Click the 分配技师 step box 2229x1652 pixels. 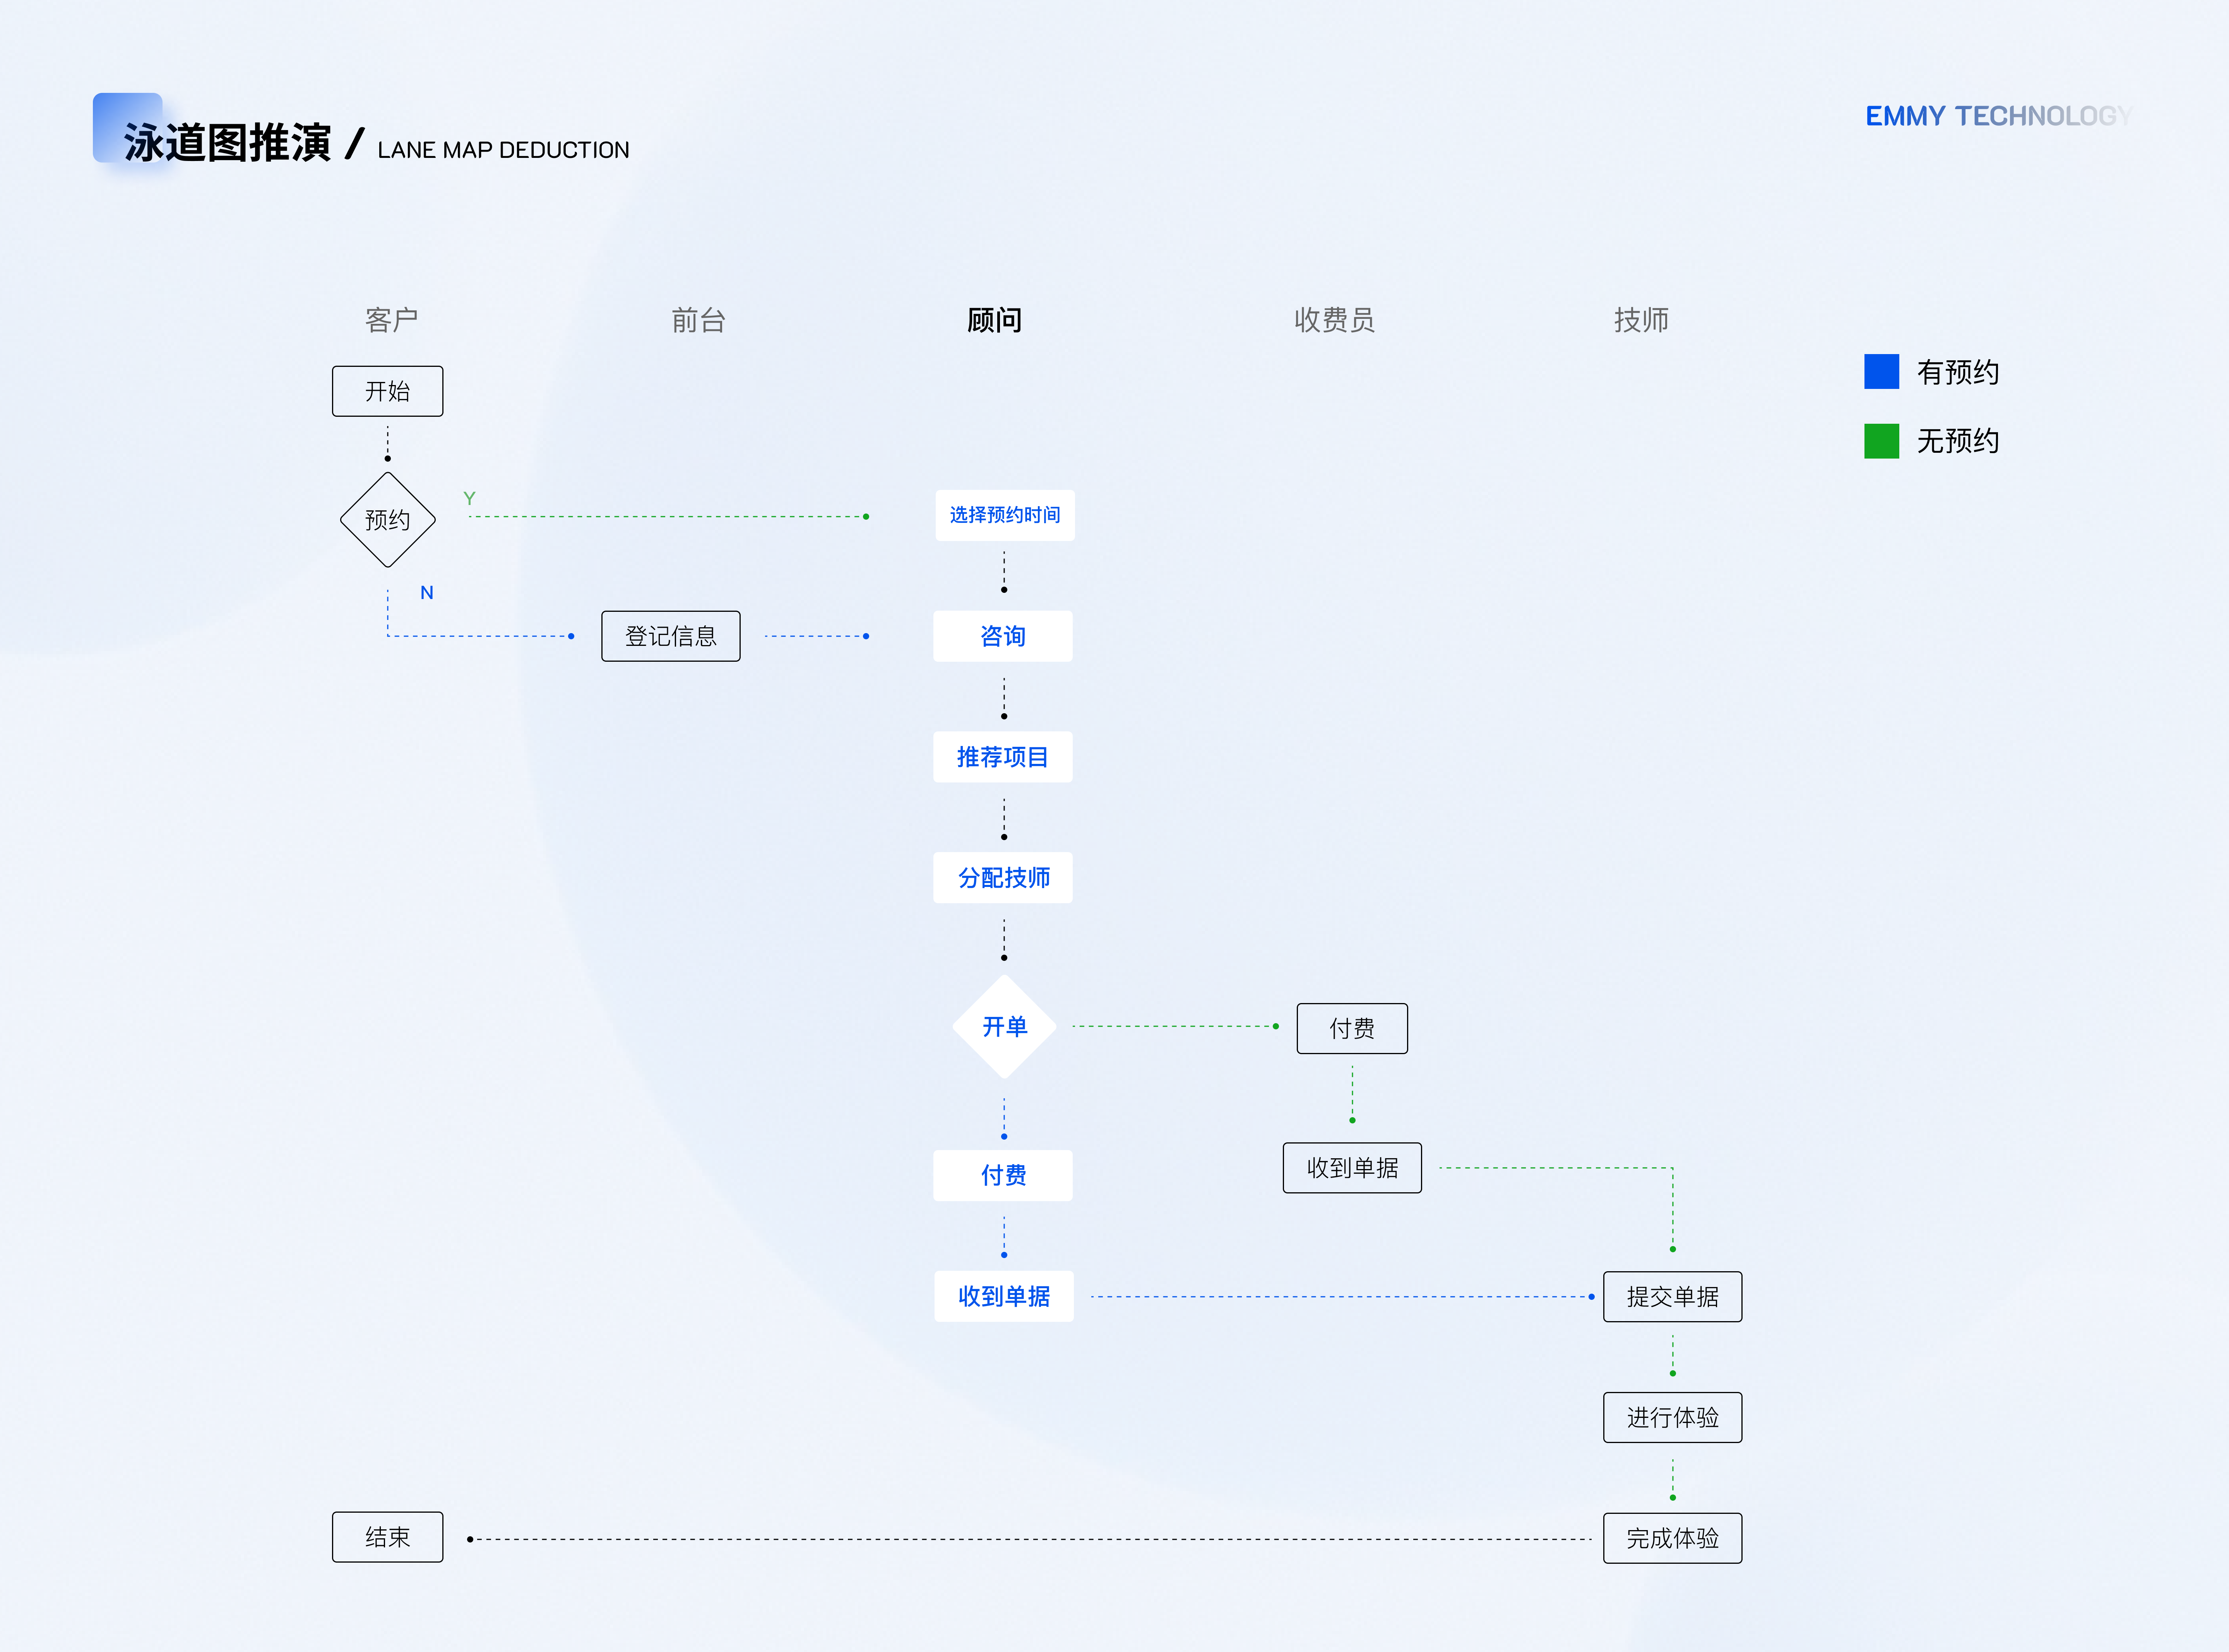[x=1003, y=878]
